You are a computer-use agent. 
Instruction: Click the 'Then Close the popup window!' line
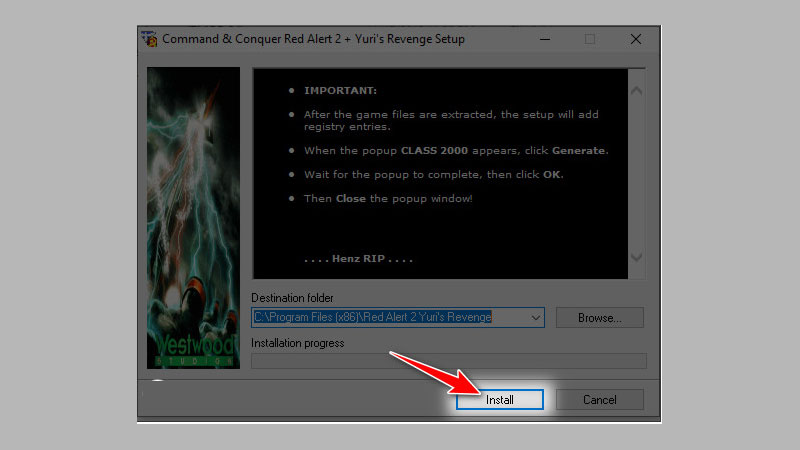(x=388, y=198)
